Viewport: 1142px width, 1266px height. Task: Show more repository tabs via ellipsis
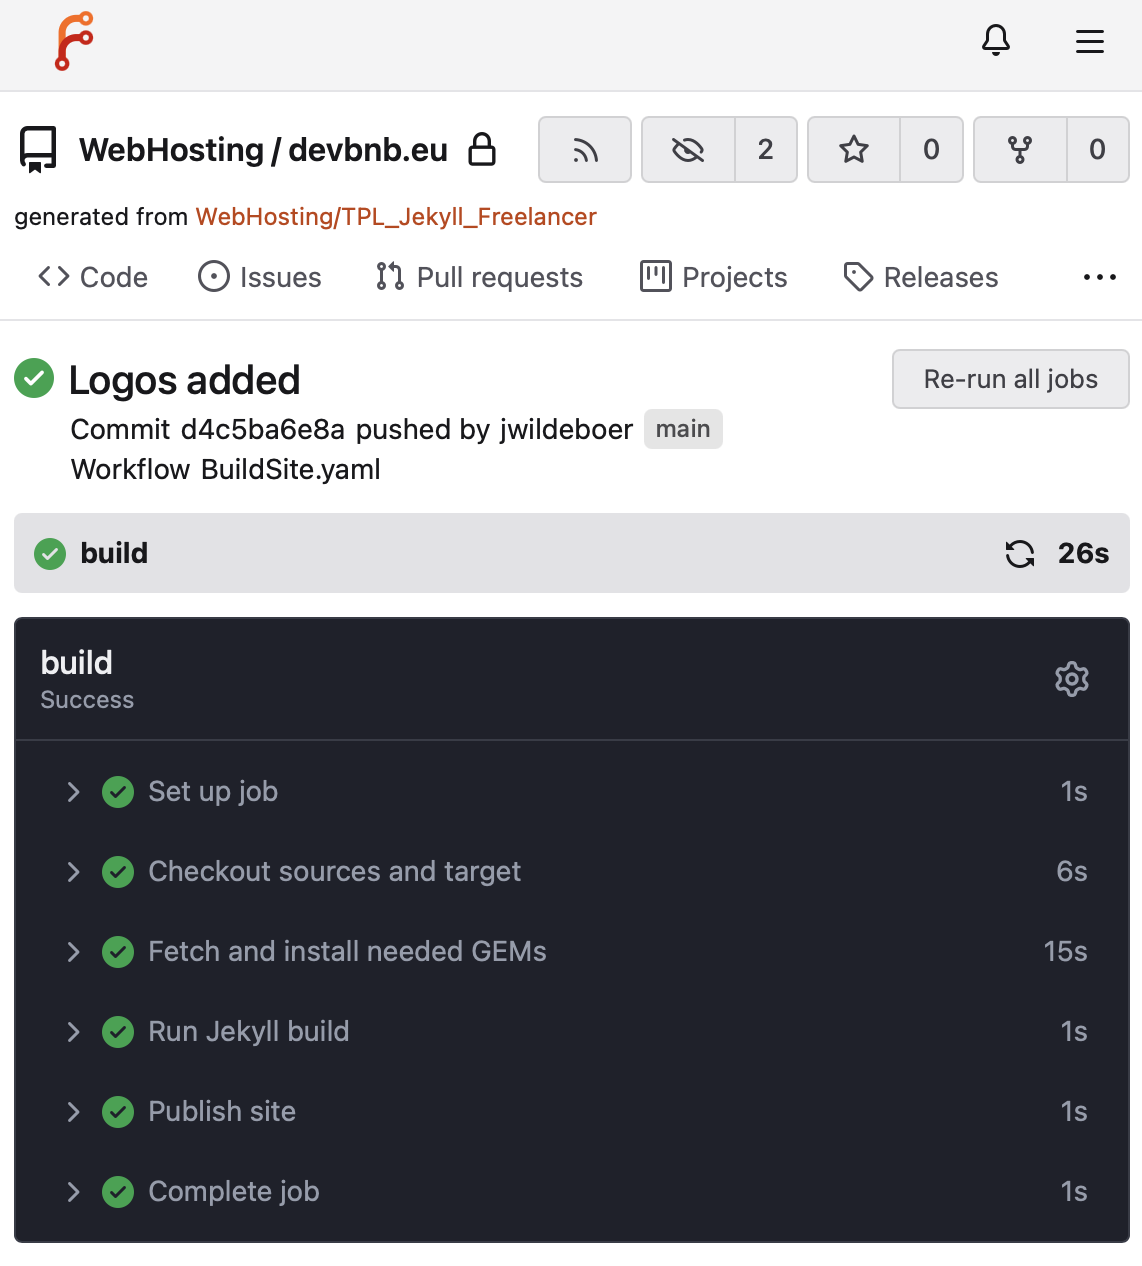pos(1100,277)
